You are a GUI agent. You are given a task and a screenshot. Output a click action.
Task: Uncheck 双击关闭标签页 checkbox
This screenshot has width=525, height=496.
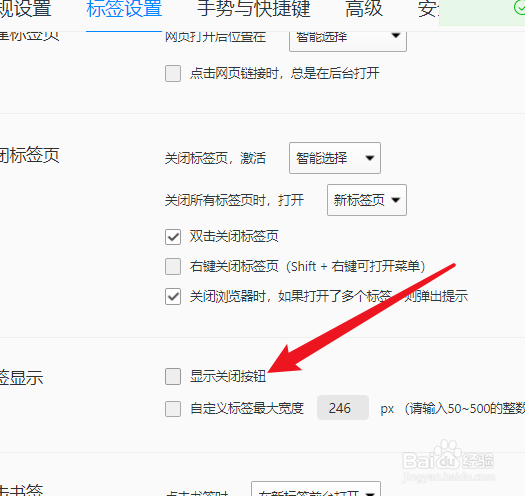173,237
